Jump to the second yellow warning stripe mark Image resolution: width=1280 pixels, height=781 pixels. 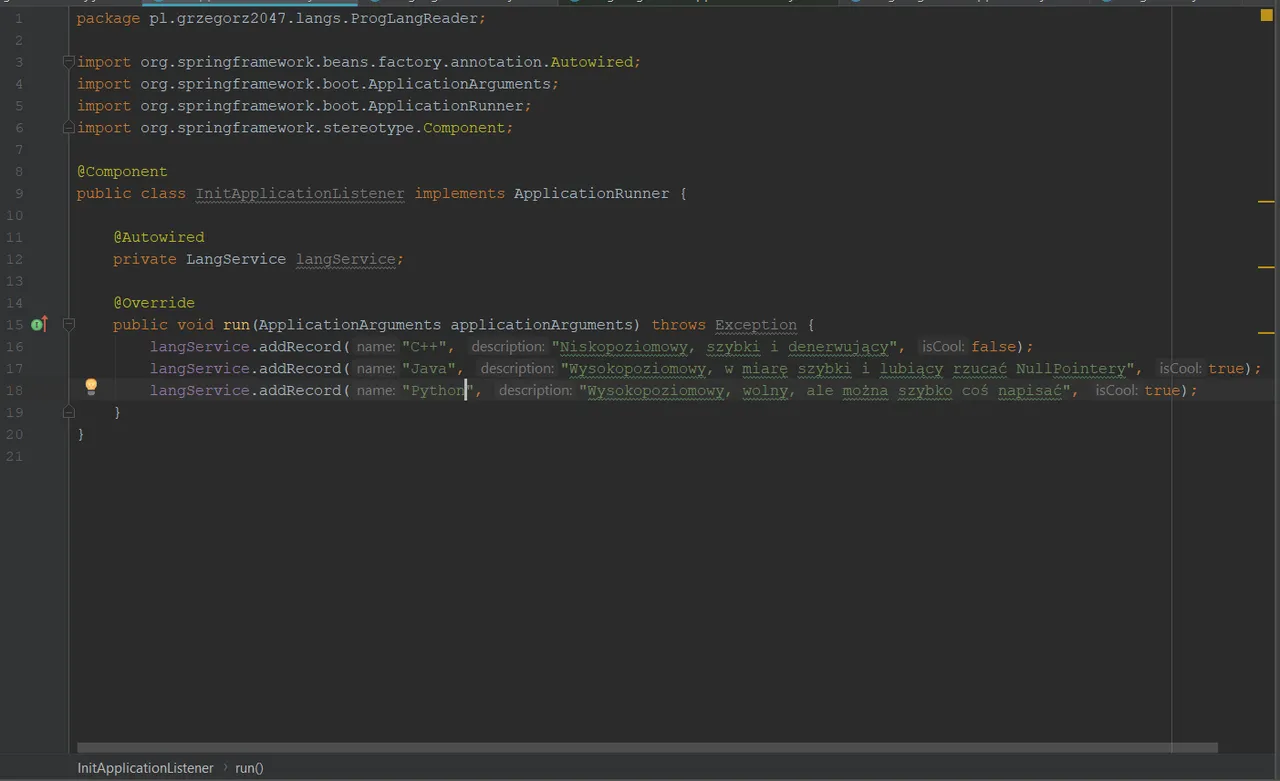coord(1266,267)
